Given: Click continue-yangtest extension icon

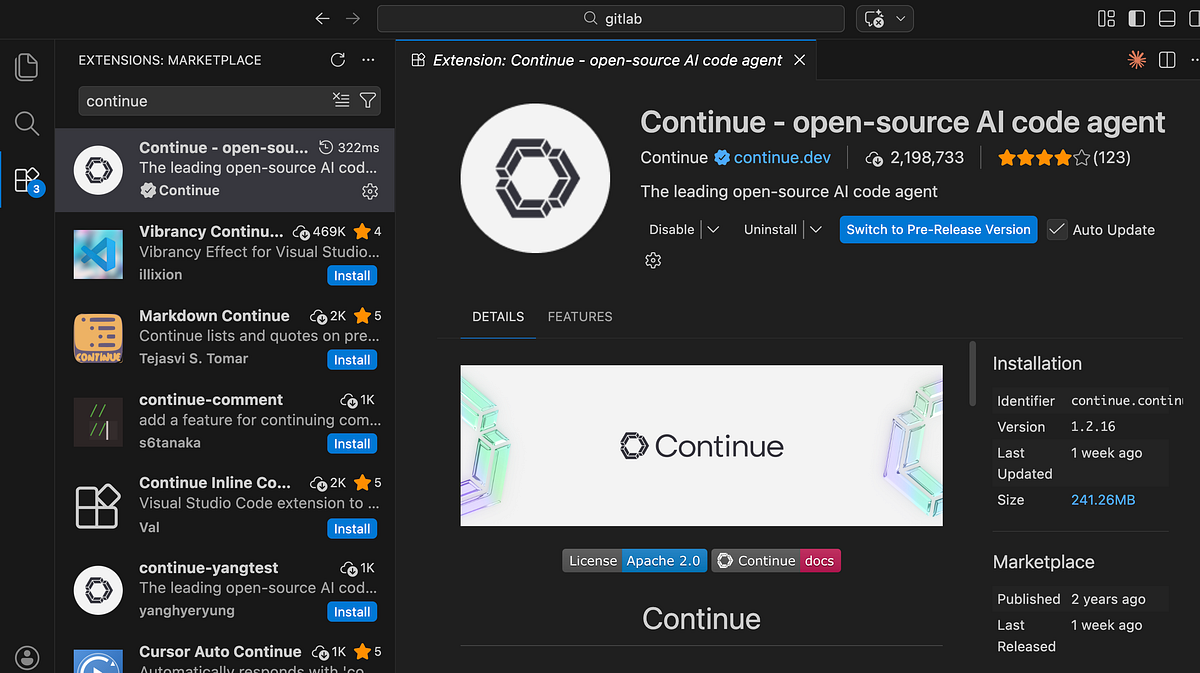Looking at the screenshot, I should coord(98,590).
